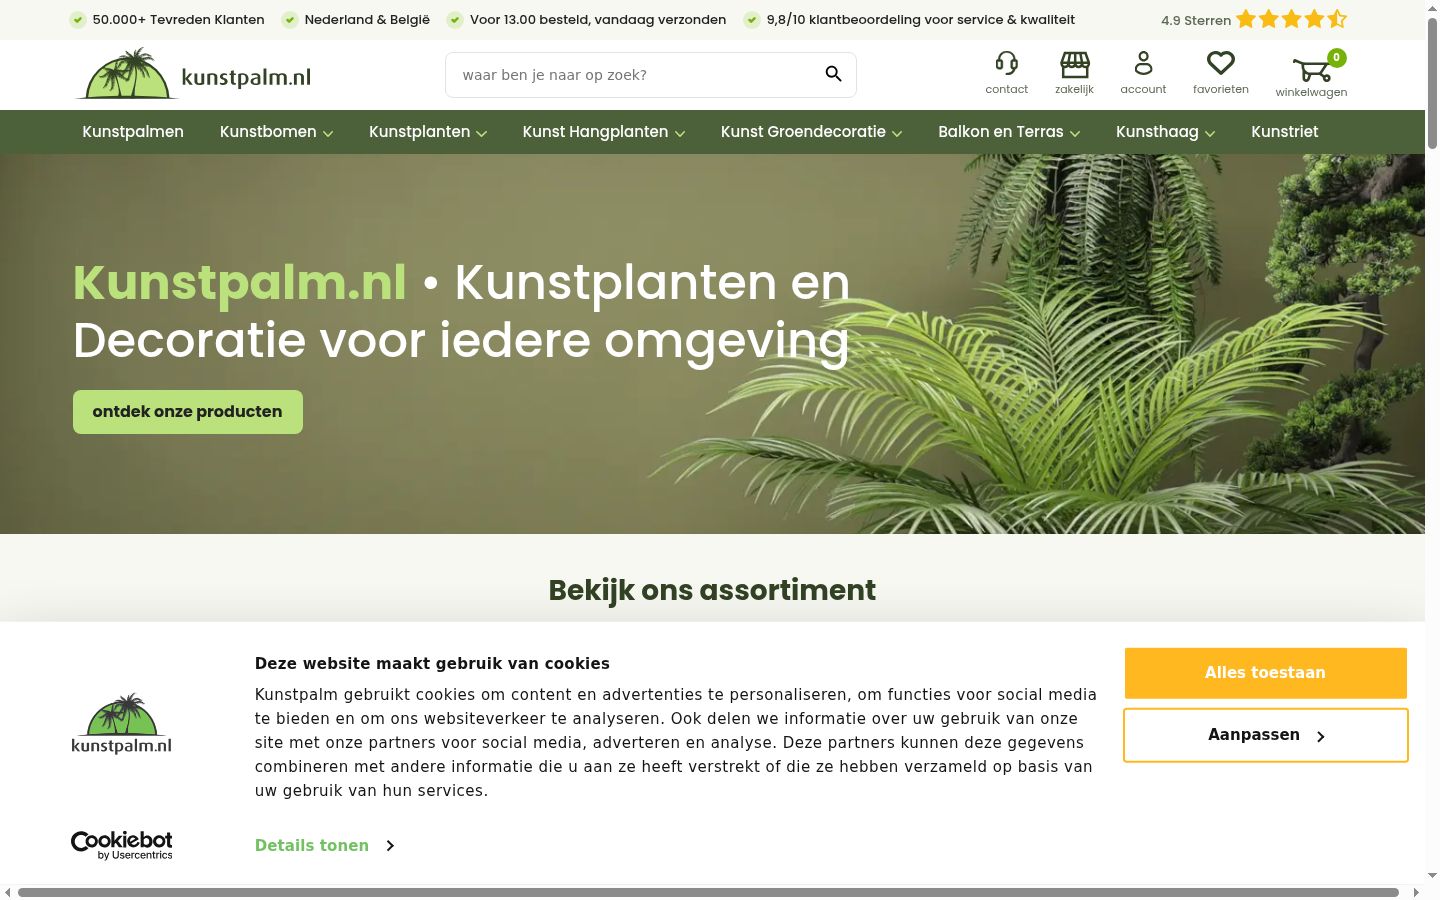Viewport: 1440px width, 900px height.
Task: Click the Cookiebot by Usercentrics logo
Action: click(121, 845)
